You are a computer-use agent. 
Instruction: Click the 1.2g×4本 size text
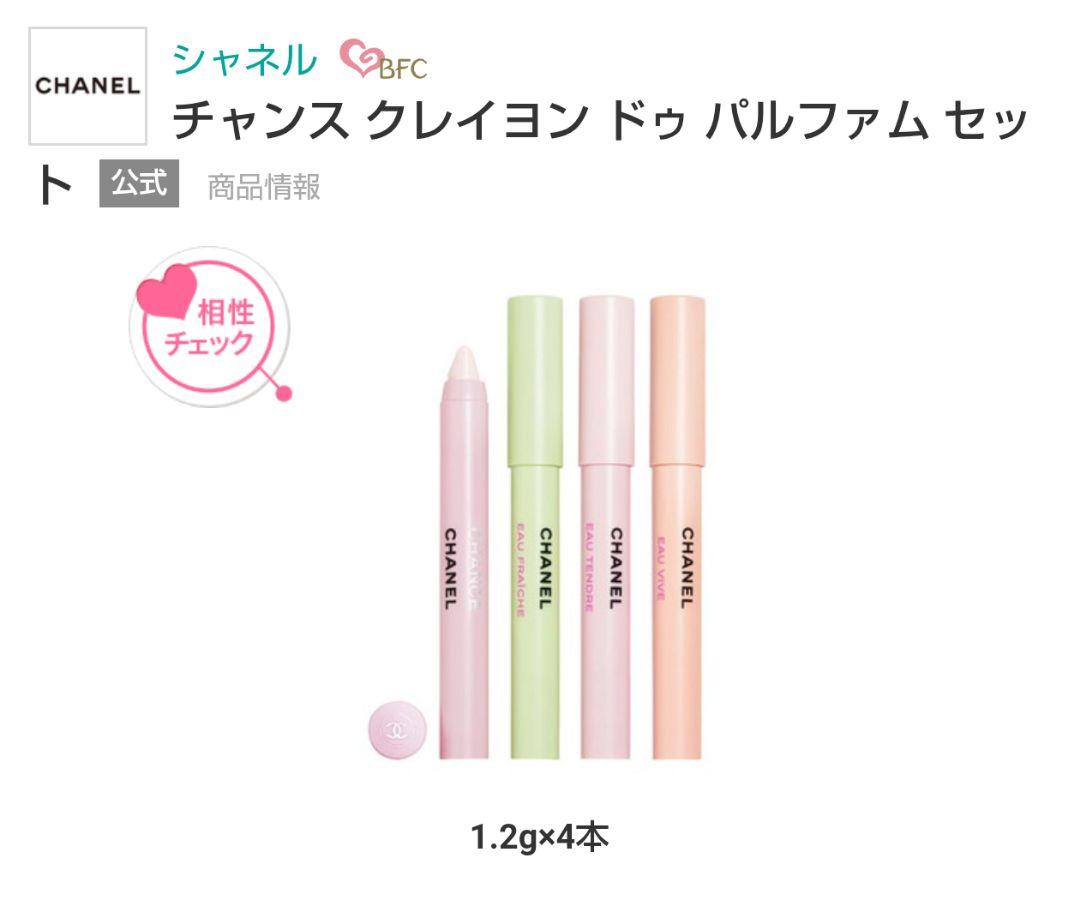tap(539, 838)
